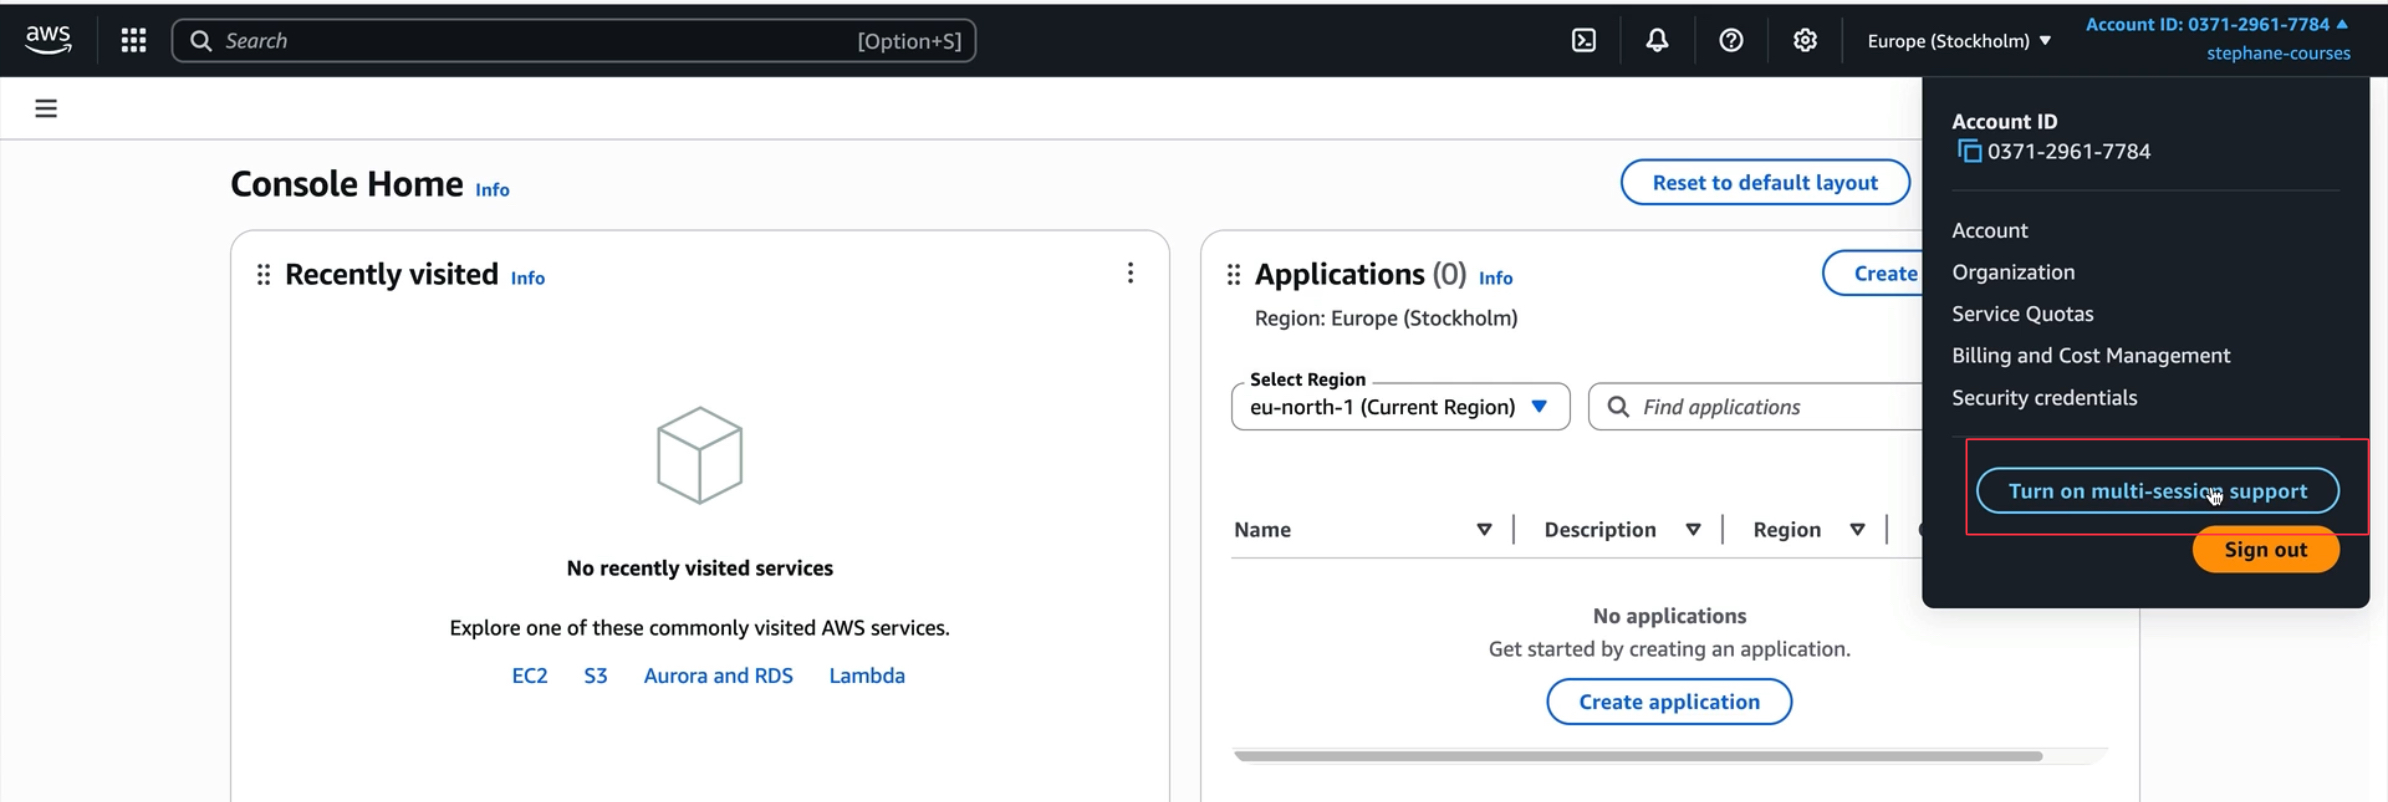Image resolution: width=2388 pixels, height=802 pixels.
Task: Click inside the AWS Search field
Action: click(x=574, y=41)
